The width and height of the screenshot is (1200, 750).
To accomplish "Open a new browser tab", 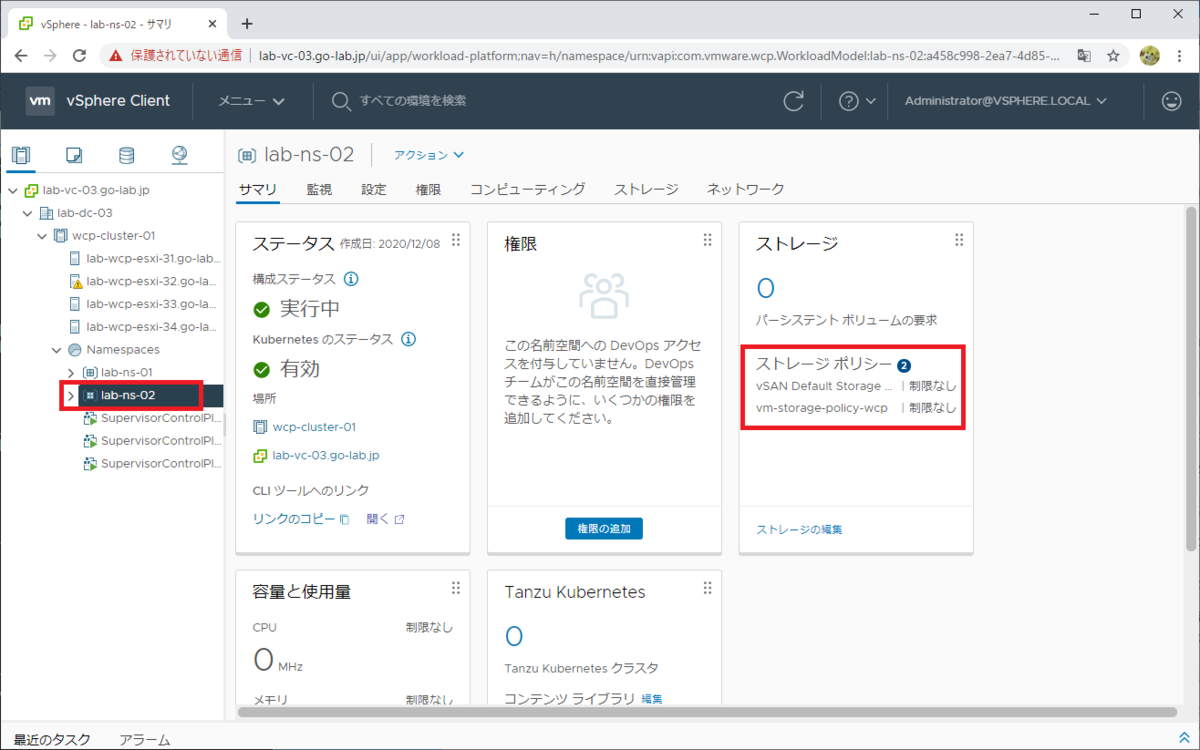I will click(247, 23).
